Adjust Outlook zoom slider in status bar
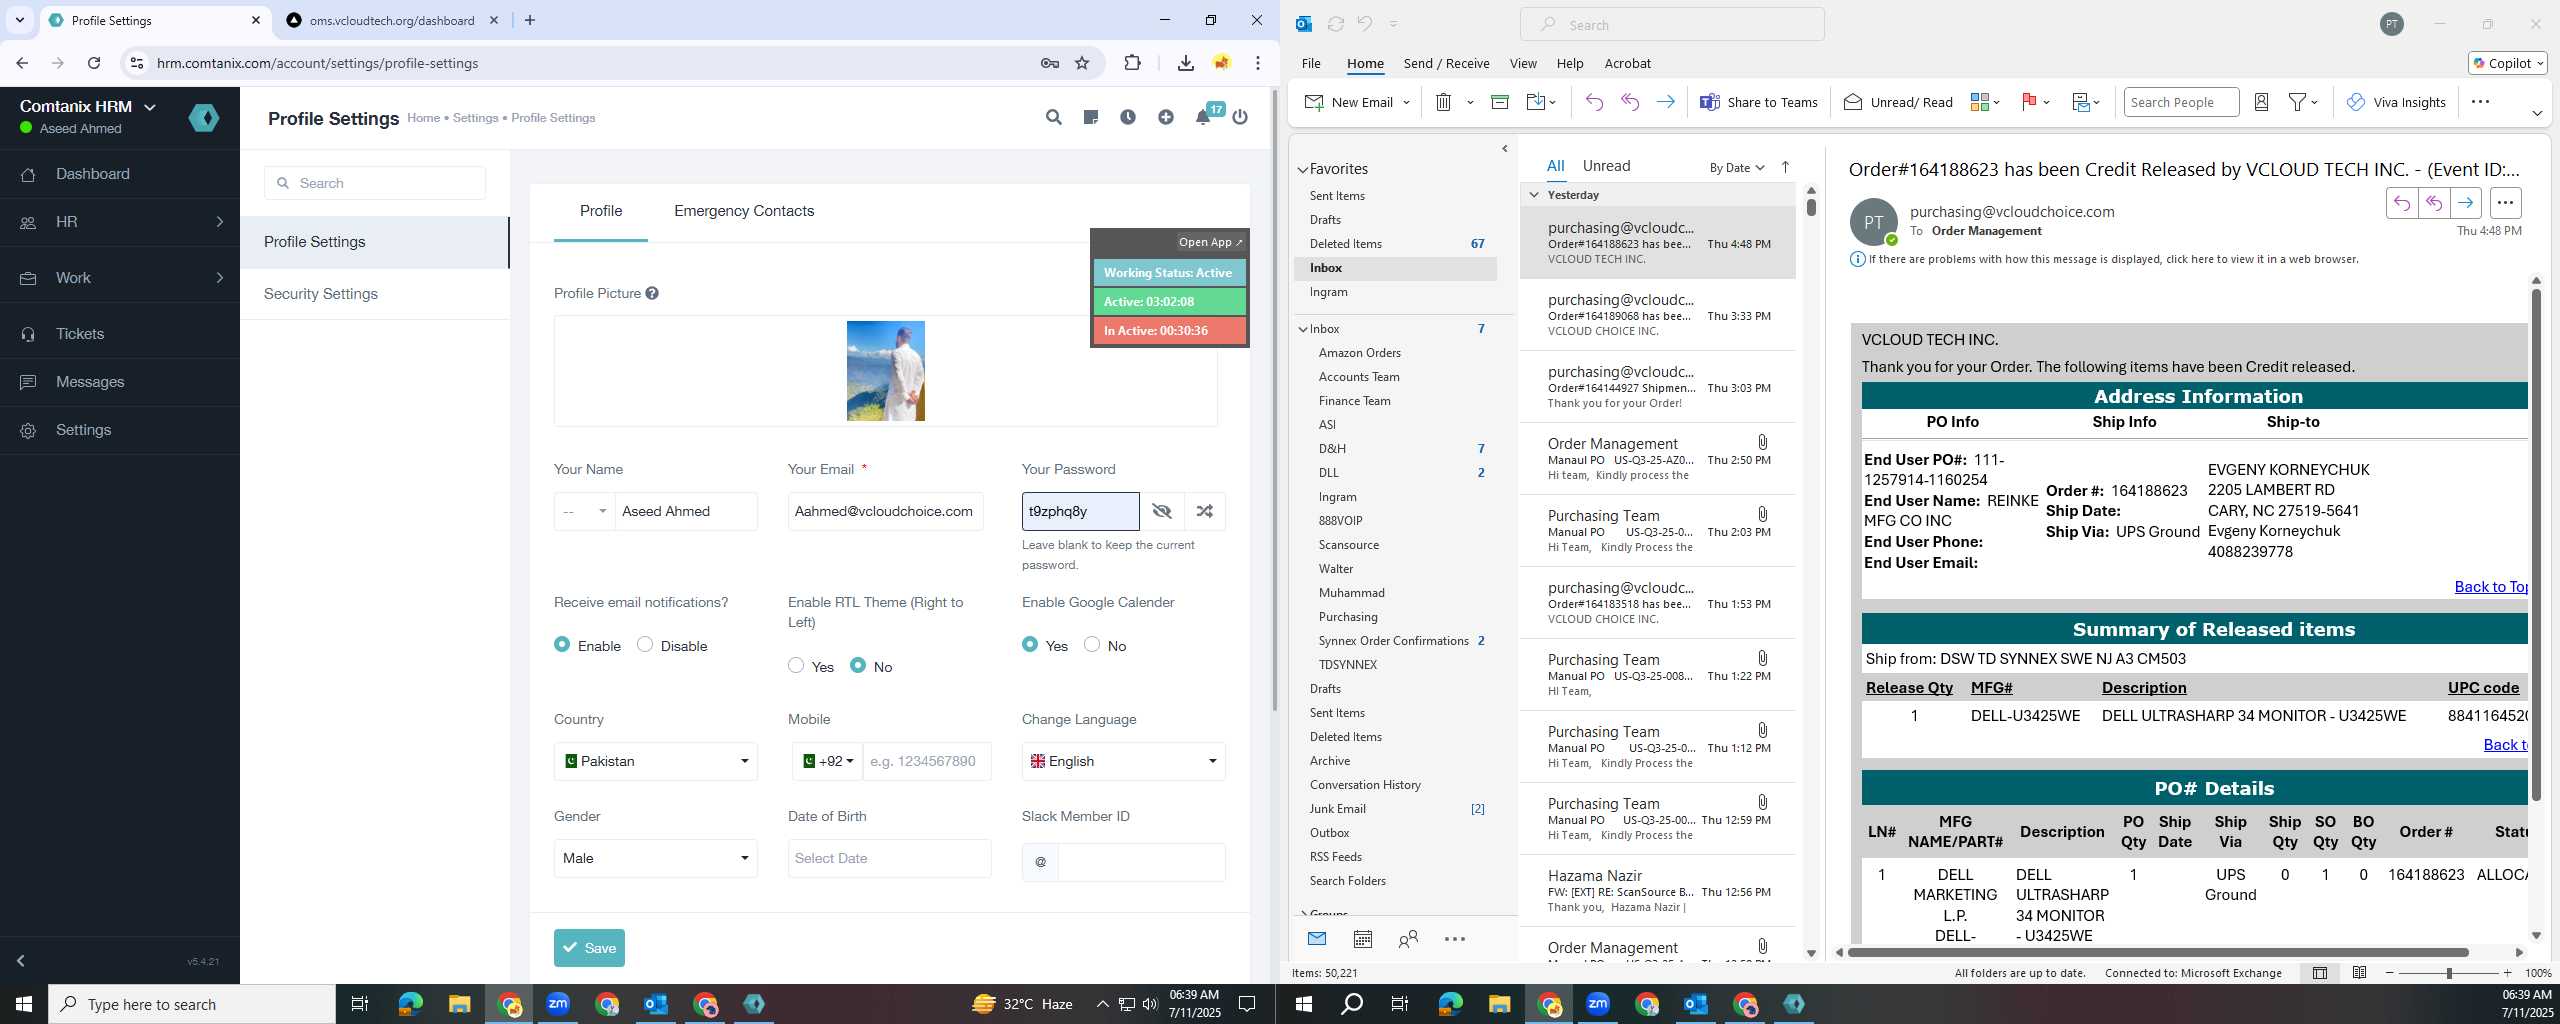The width and height of the screenshot is (2560, 1024). click(2449, 973)
